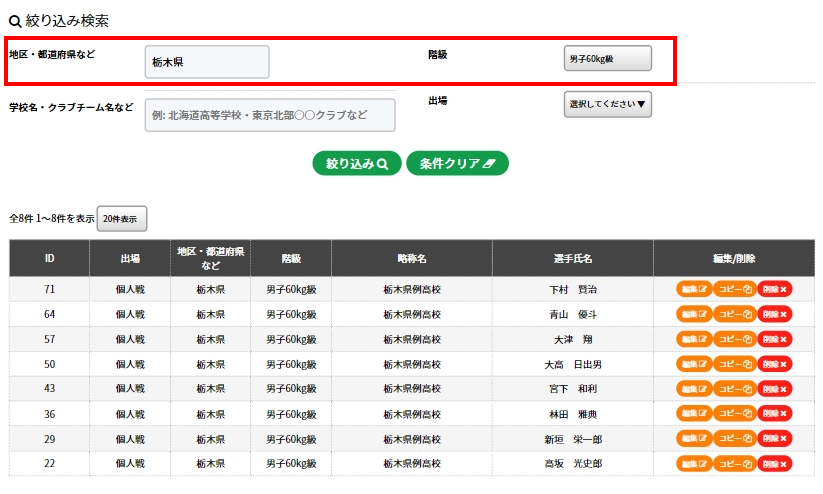This screenshot has width=823, height=494.
Task: Click the 絞り込み search button
Action: click(357, 163)
